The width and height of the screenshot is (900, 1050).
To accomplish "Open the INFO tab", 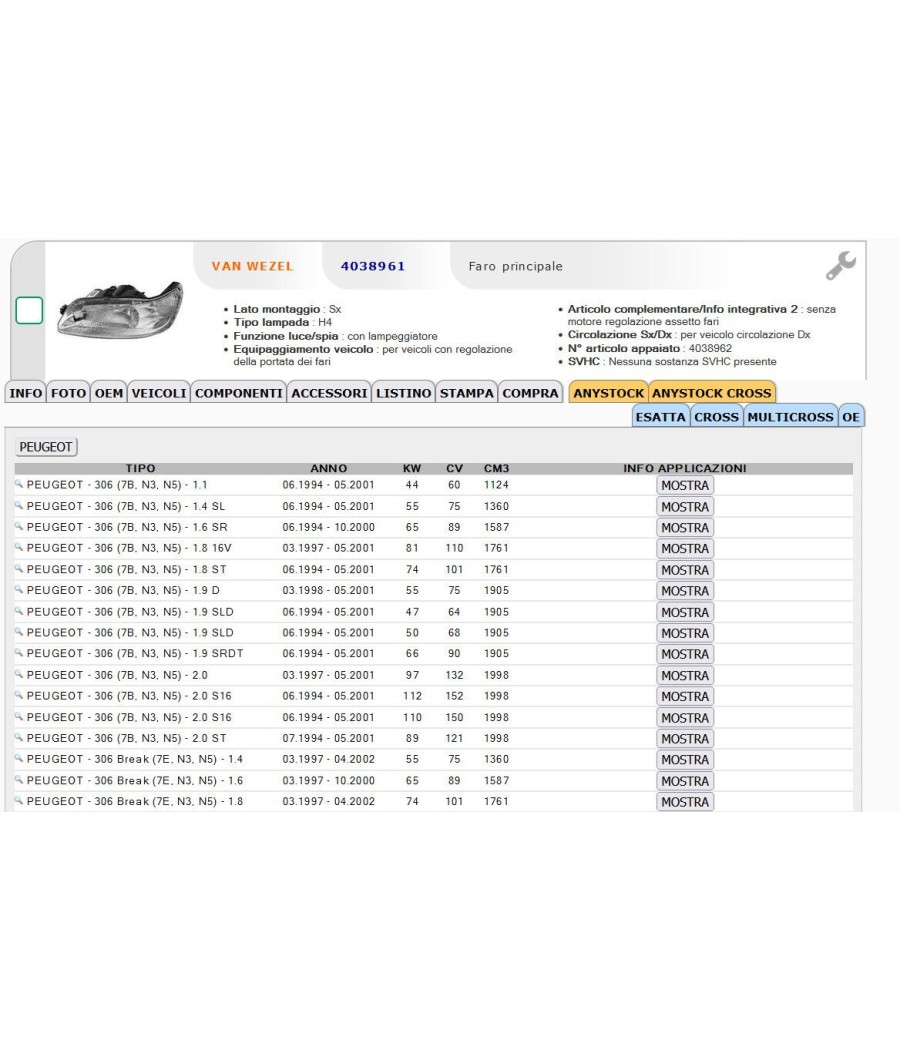I will (25, 393).
